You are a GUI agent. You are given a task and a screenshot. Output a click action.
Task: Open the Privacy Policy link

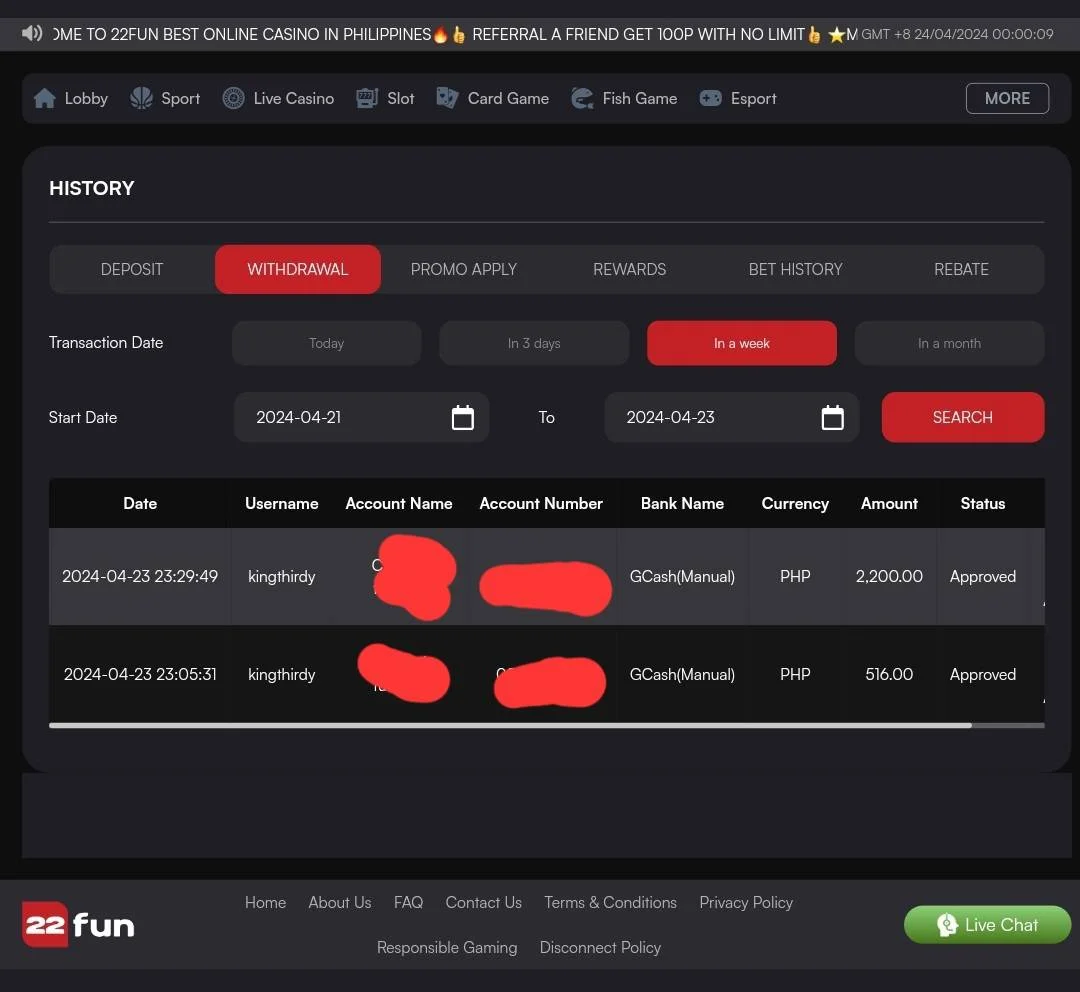pyautogui.click(x=746, y=902)
